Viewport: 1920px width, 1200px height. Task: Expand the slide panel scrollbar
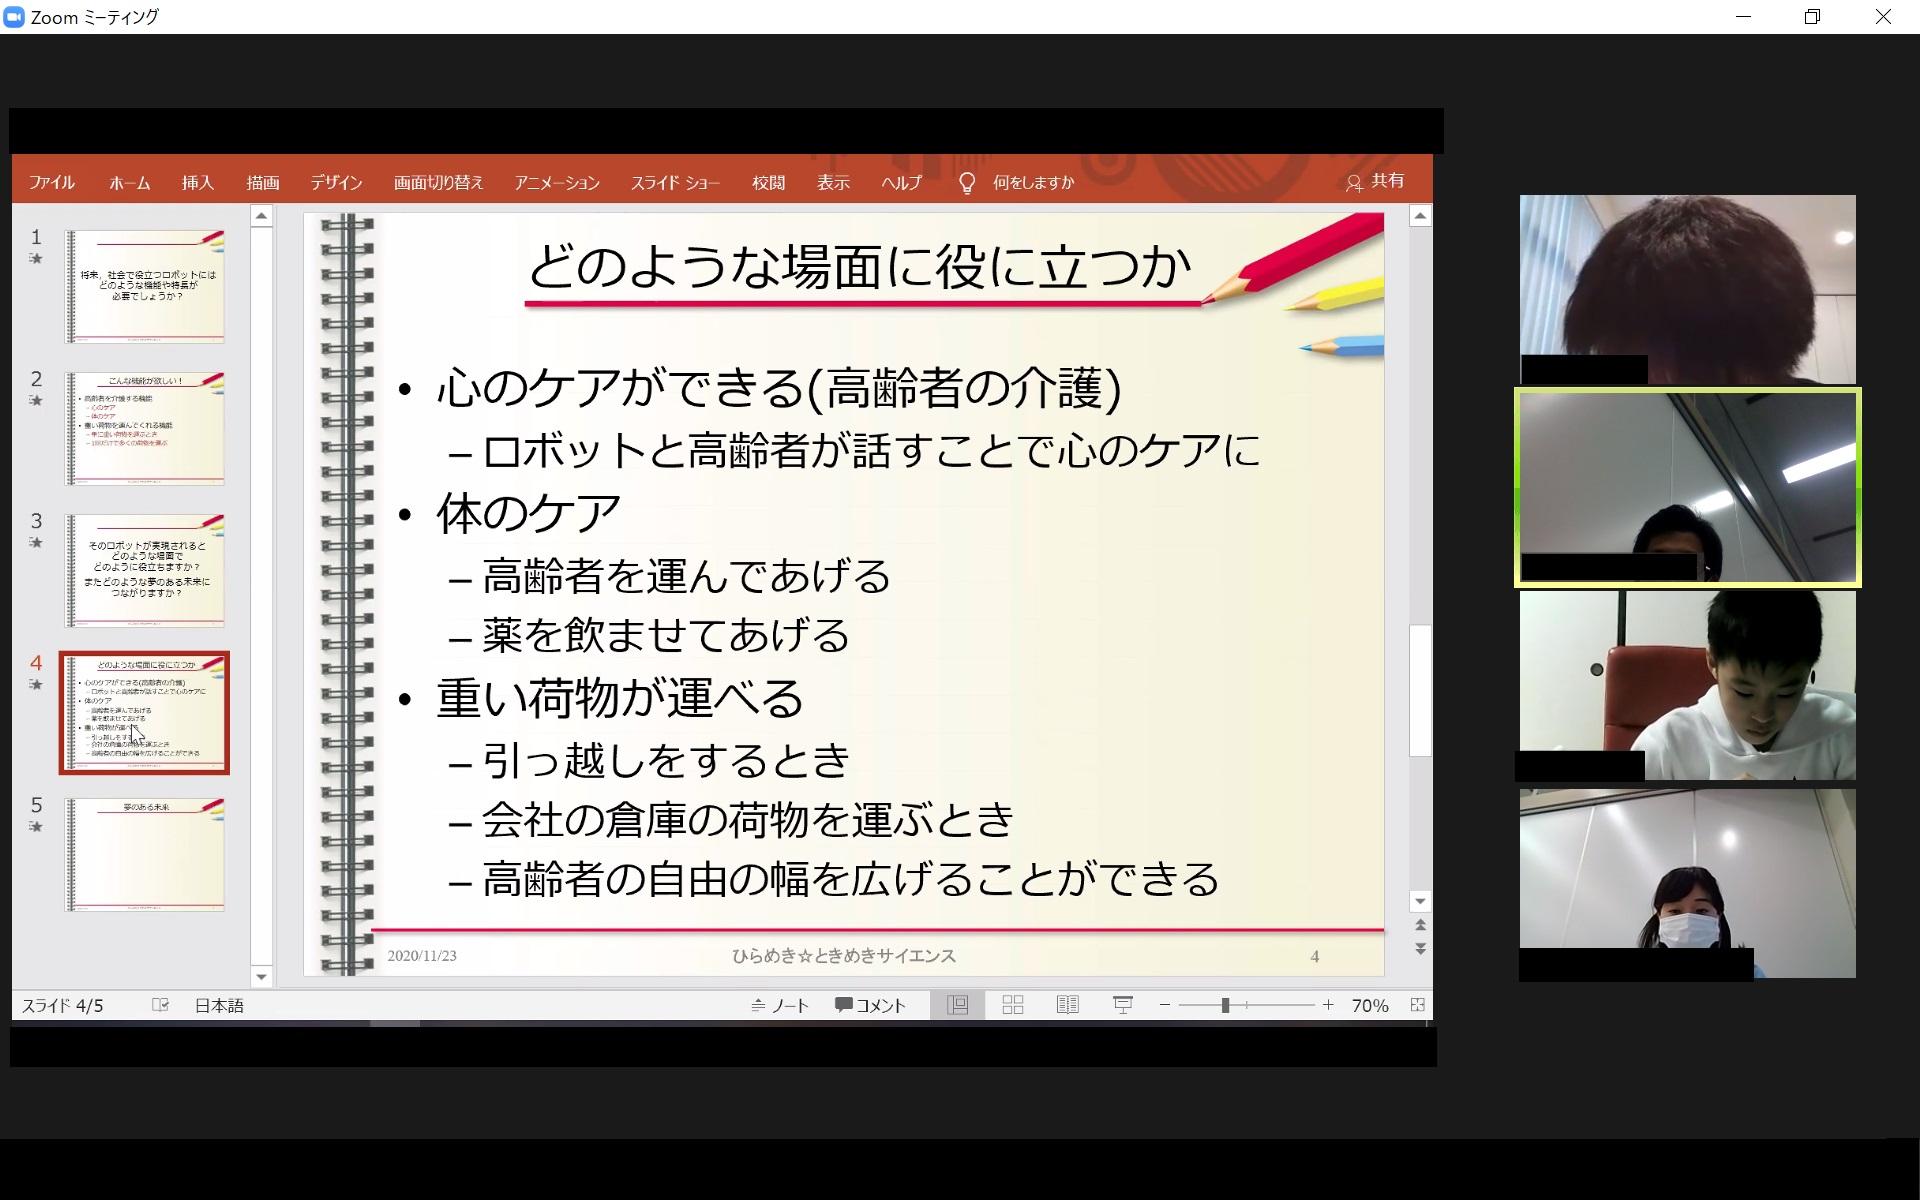tap(267, 594)
